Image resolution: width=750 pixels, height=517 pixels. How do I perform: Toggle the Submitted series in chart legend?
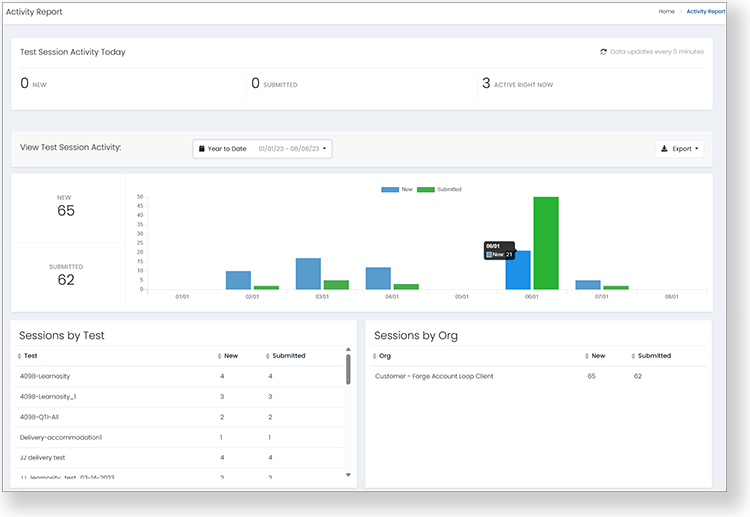tap(438, 189)
